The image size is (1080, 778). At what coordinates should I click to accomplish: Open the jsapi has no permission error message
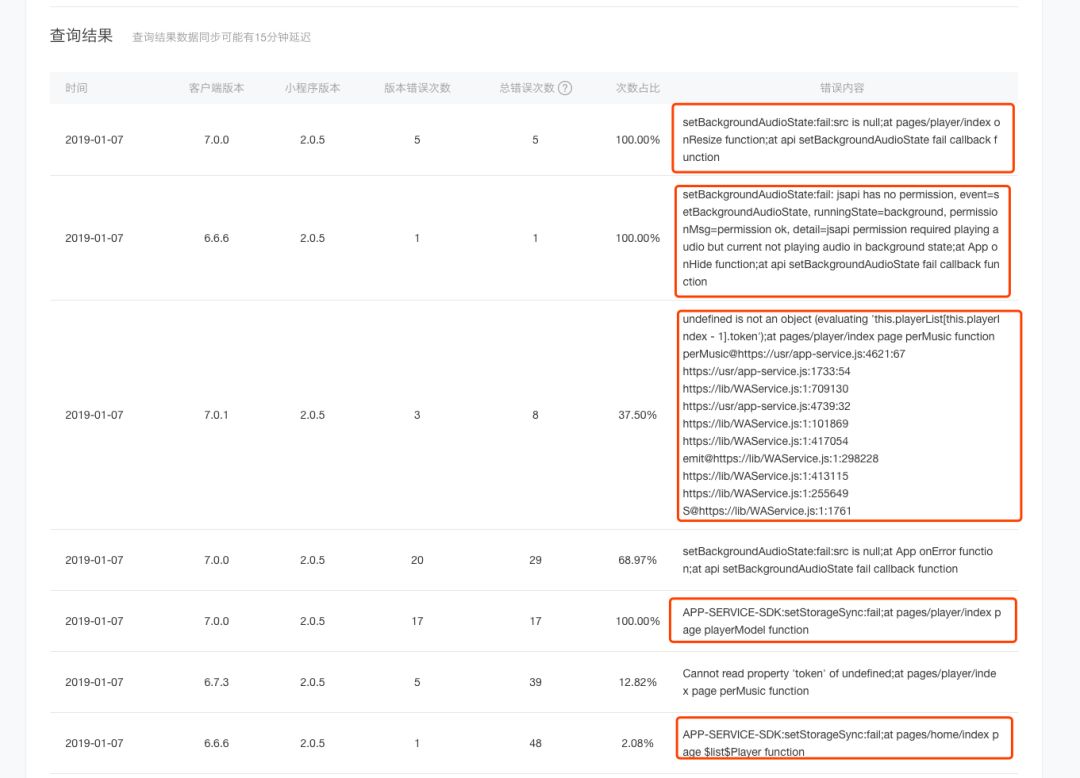(842, 238)
